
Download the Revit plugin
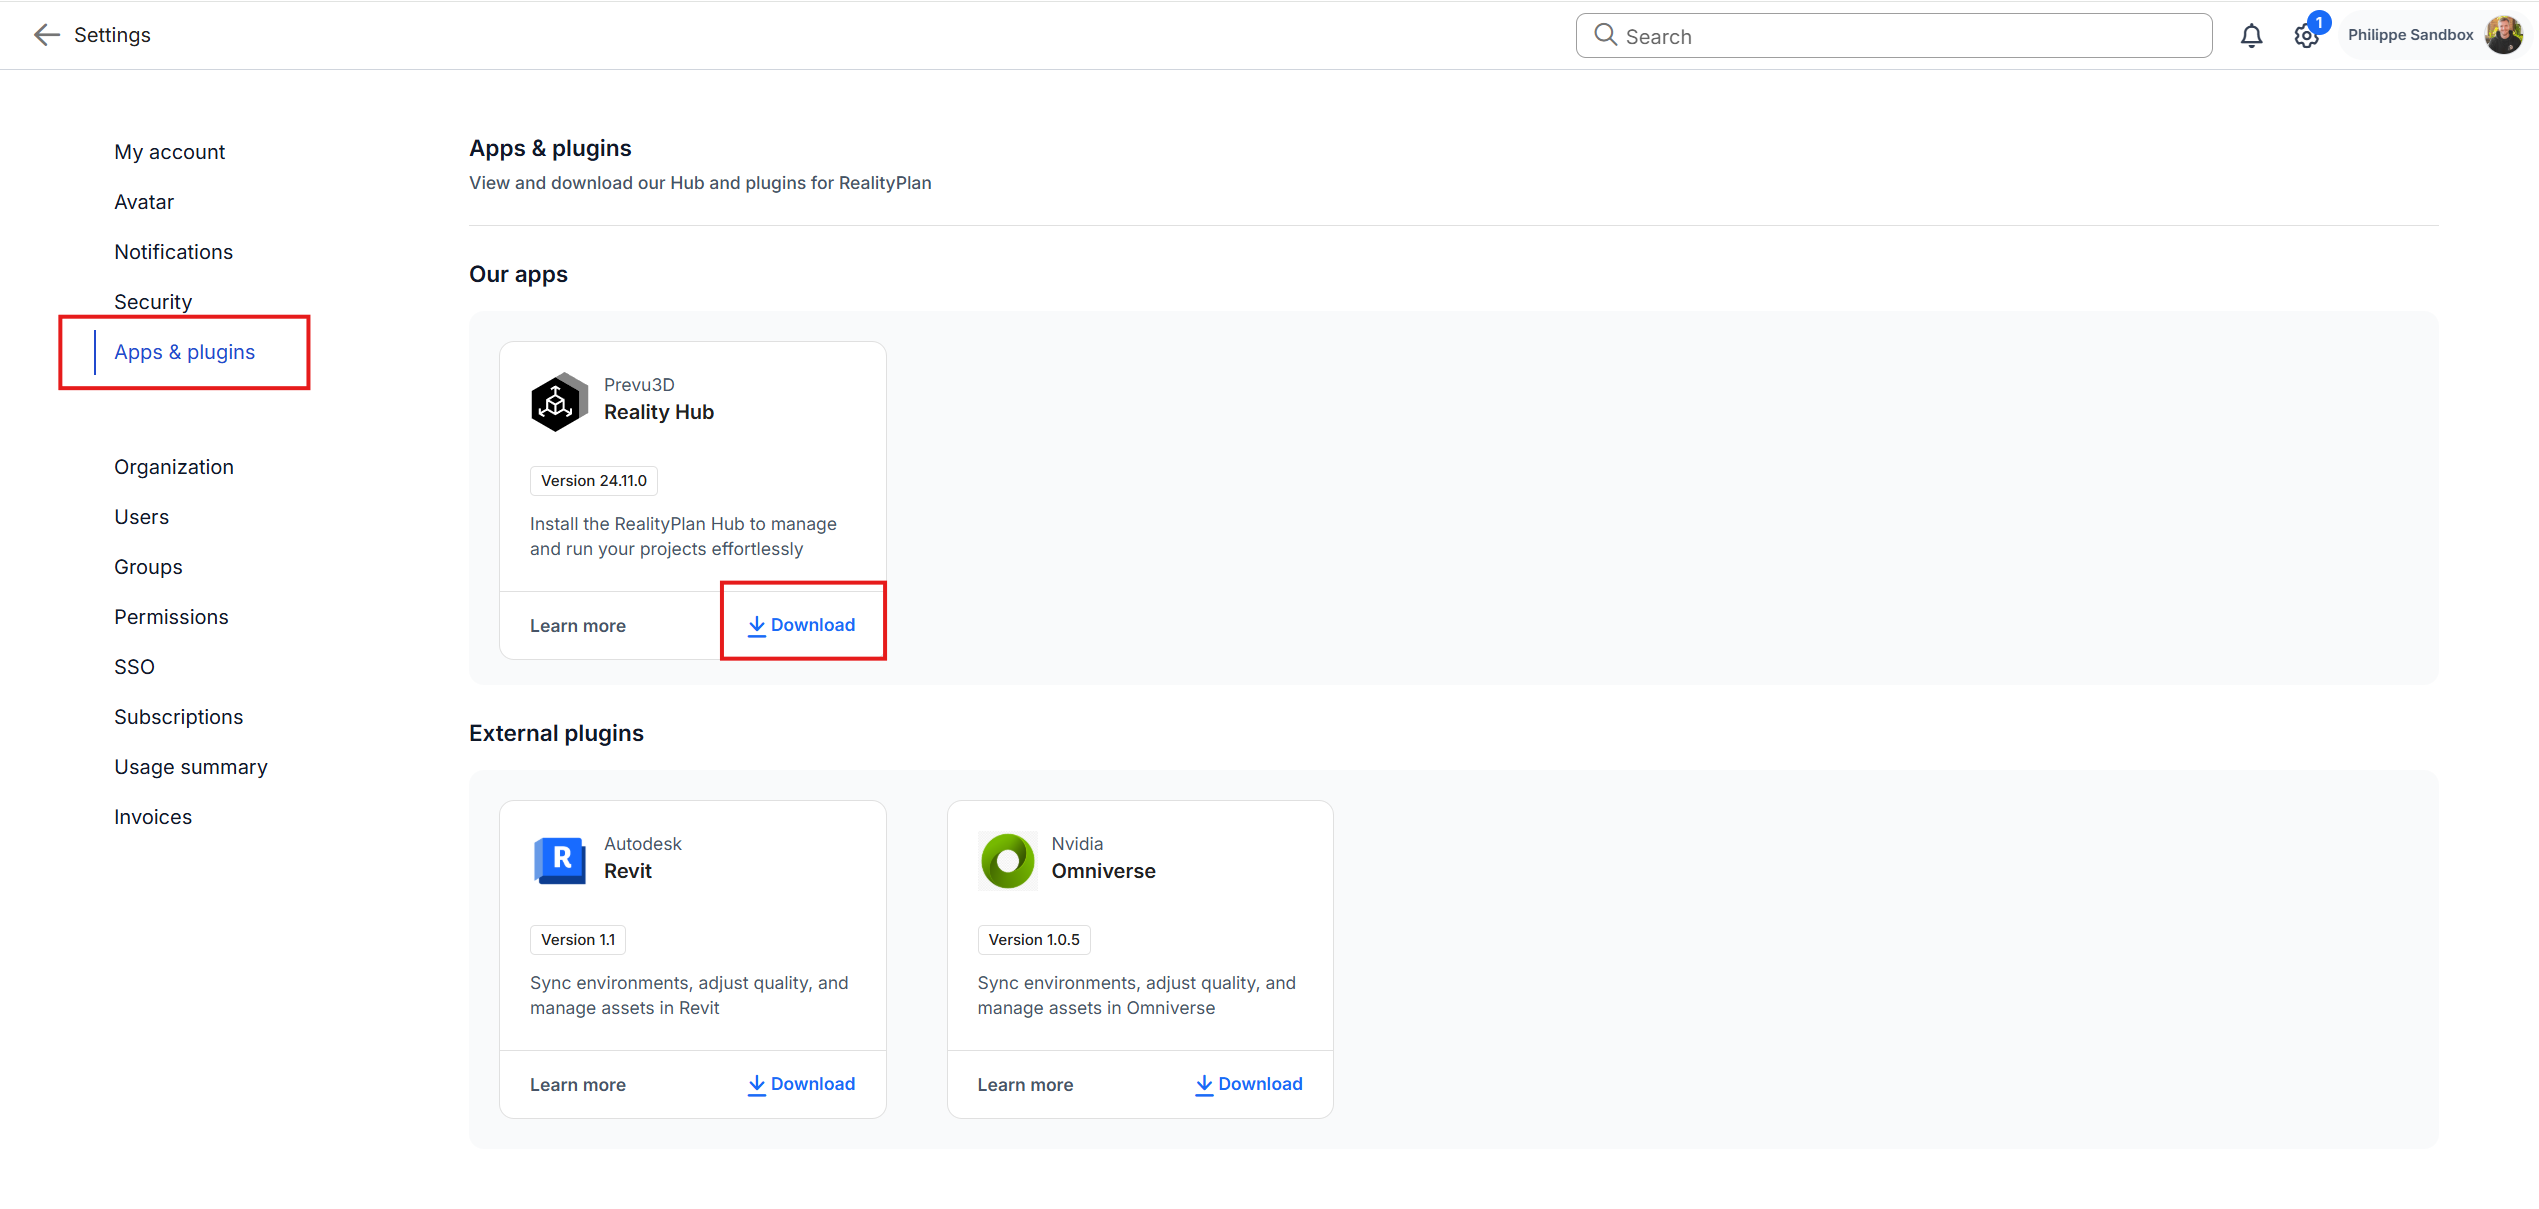pos(802,1084)
